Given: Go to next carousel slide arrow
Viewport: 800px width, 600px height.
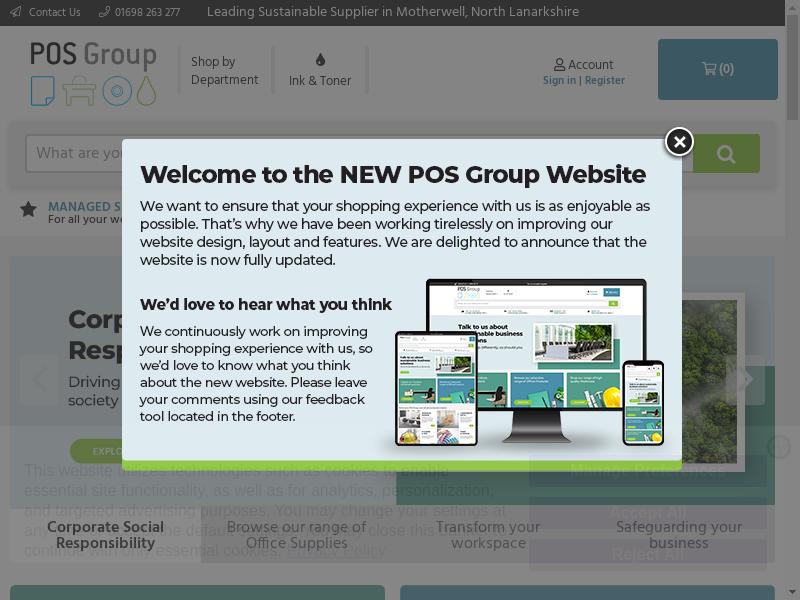Looking at the screenshot, I should (x=745, y=379).
